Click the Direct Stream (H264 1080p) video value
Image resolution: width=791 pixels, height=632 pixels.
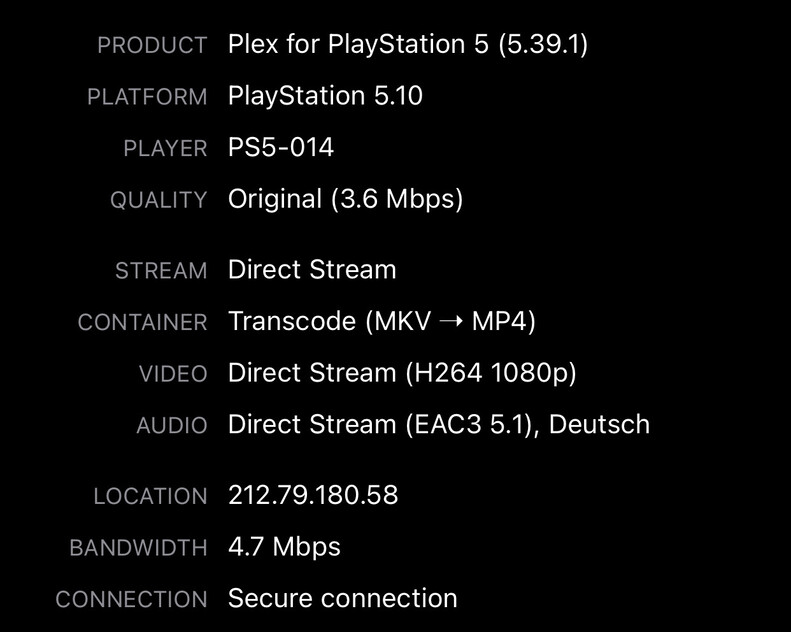402,373
